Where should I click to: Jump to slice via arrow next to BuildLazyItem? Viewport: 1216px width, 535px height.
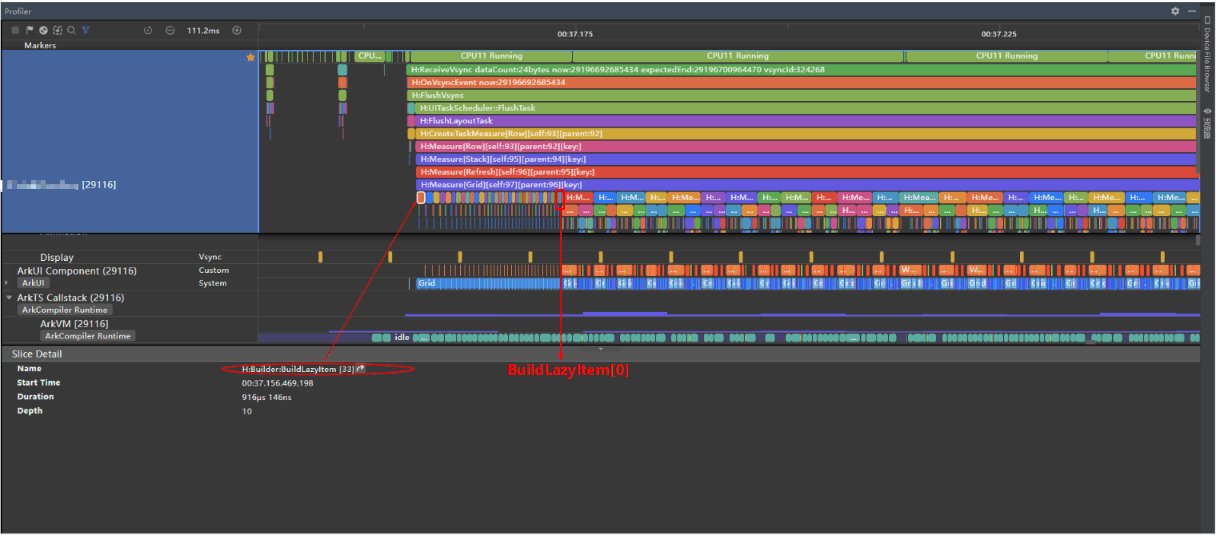click(x=360, y=369)
